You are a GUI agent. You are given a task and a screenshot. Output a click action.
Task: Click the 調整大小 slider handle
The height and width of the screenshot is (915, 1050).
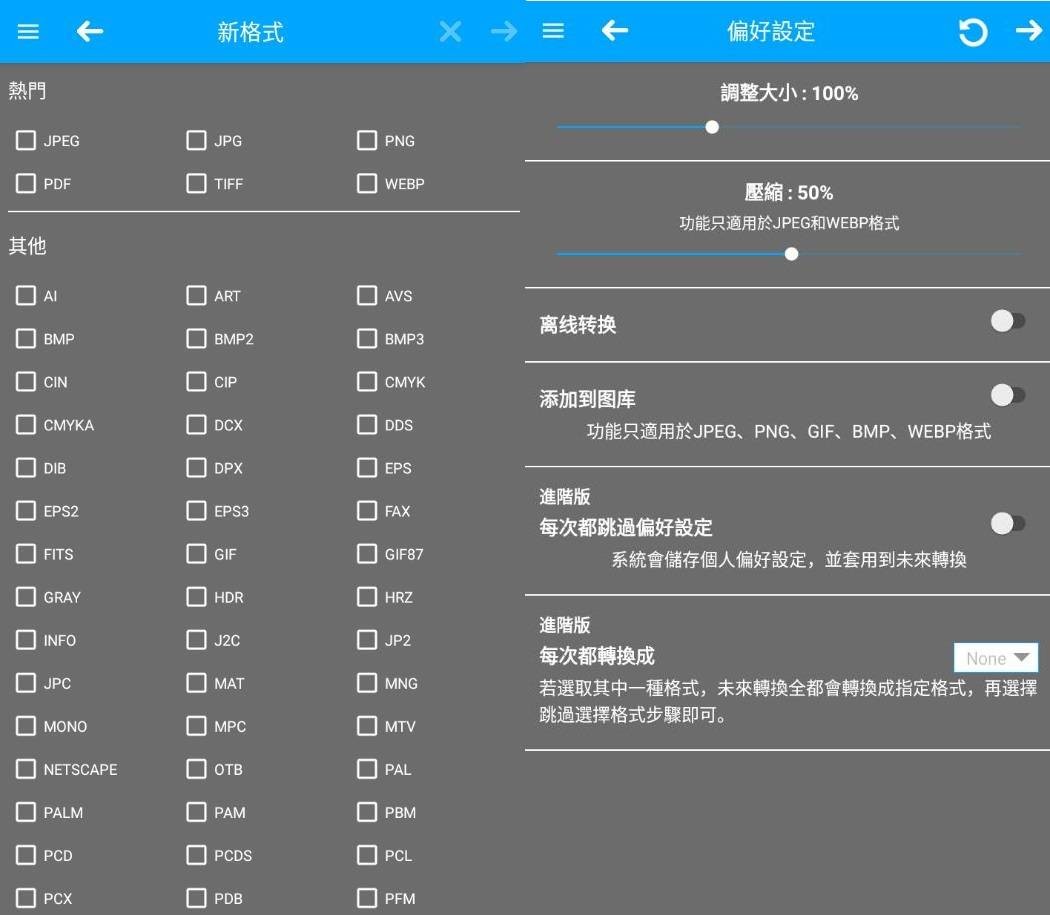pos(712,127)
